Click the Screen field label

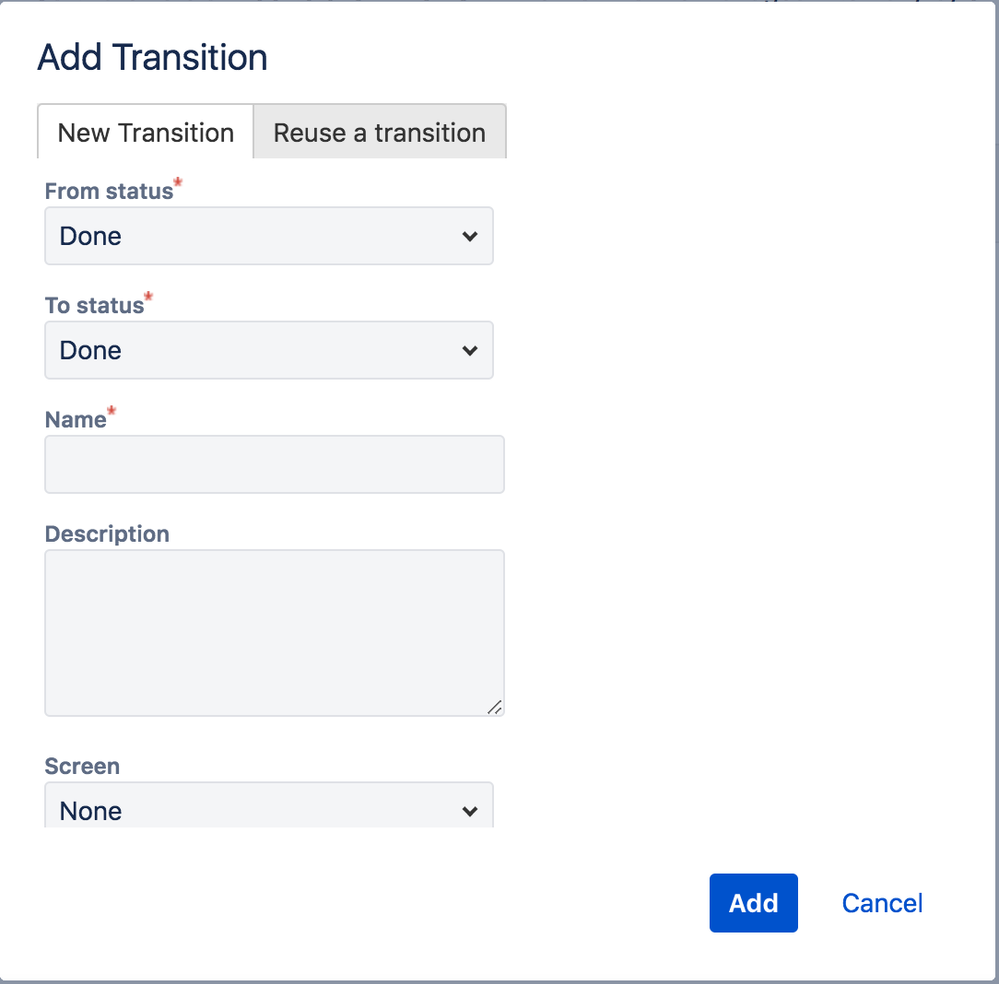pyautogui.click(x=81, y=766)
